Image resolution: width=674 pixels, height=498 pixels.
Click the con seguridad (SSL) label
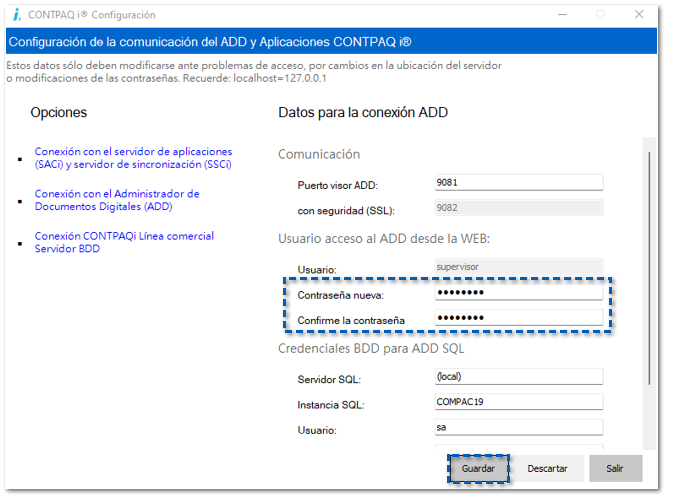coord(346,211)
